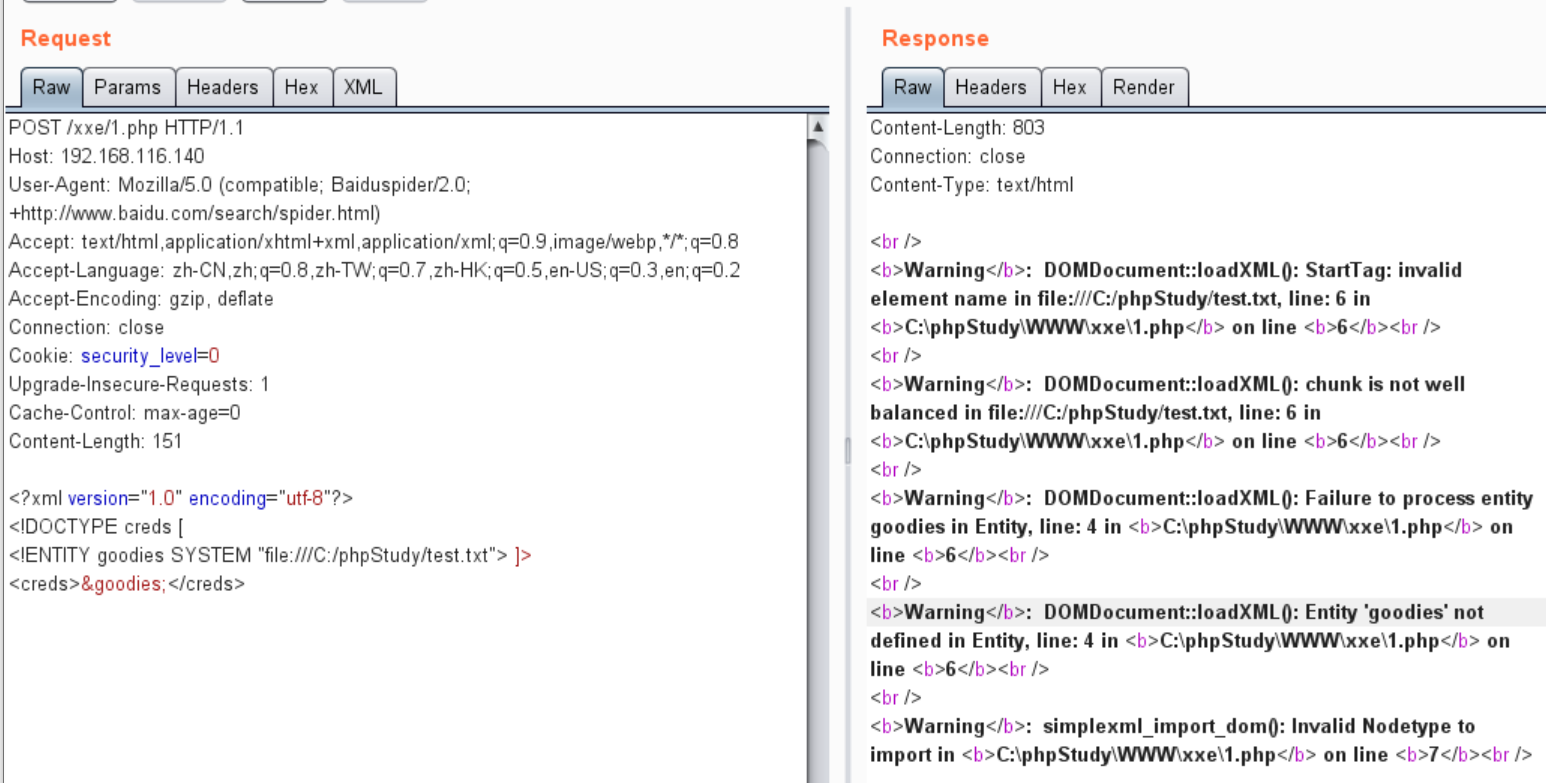Open the Request Hex tab

(301, 87)
